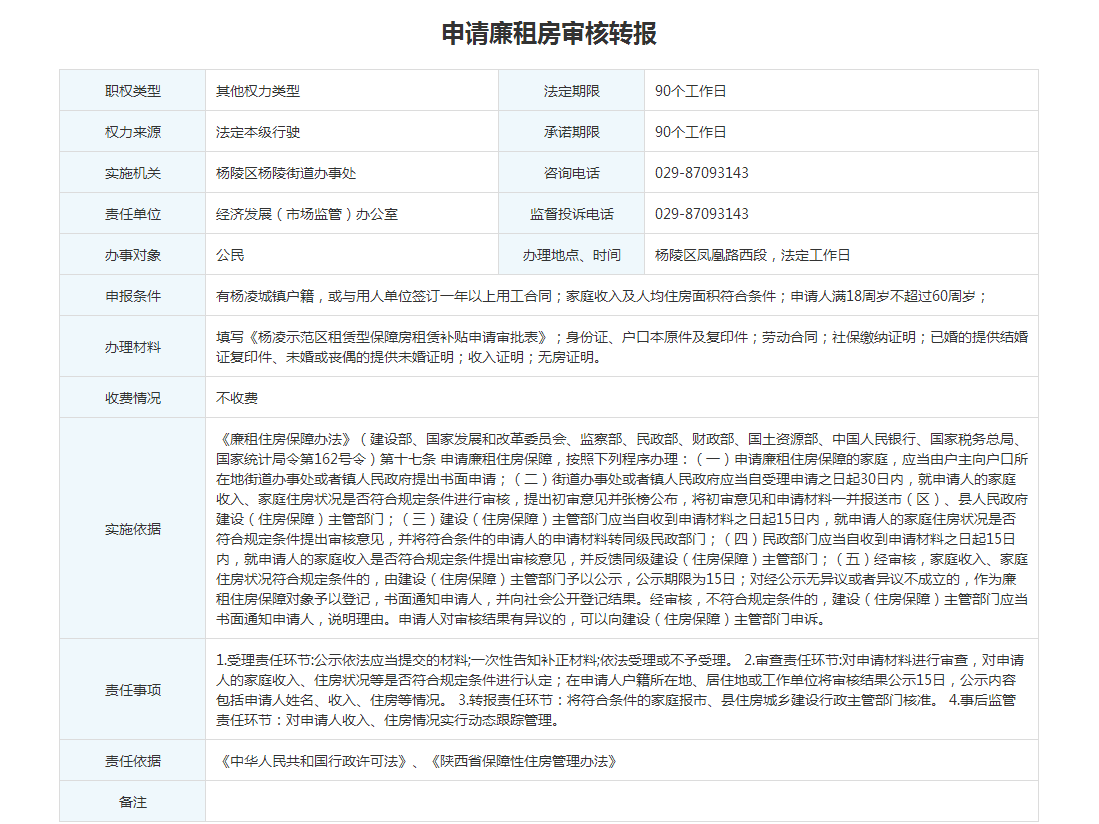
Task: Click the 收费情况 value 不收费
Action: (237, 398)
